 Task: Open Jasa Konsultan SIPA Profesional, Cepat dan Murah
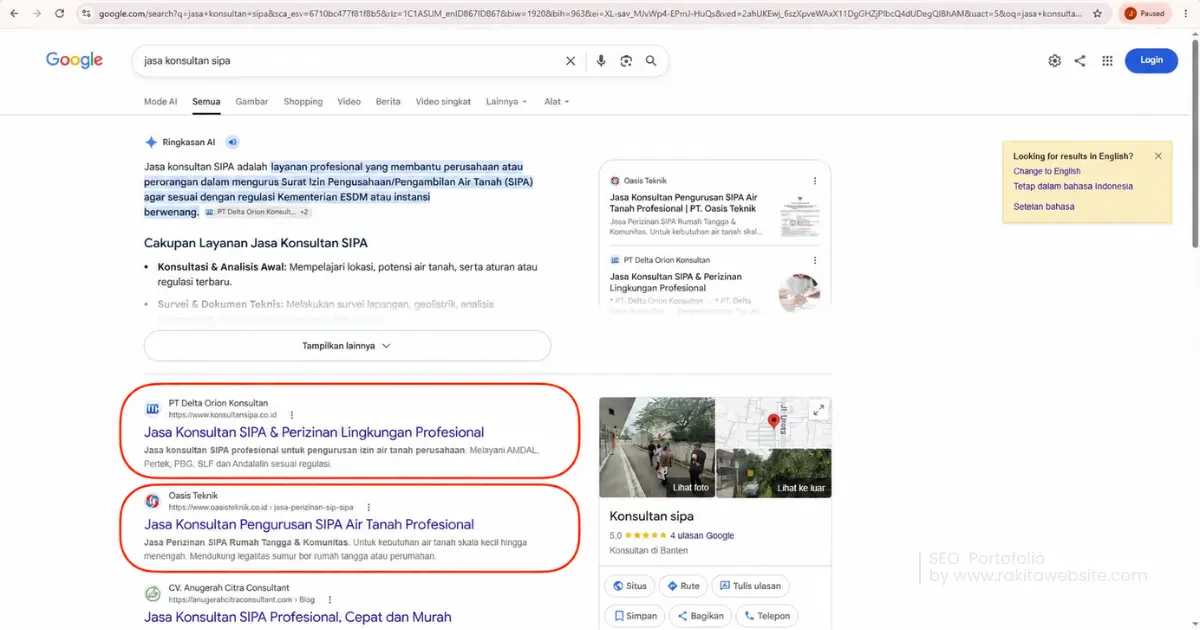[x=298, y=617]
